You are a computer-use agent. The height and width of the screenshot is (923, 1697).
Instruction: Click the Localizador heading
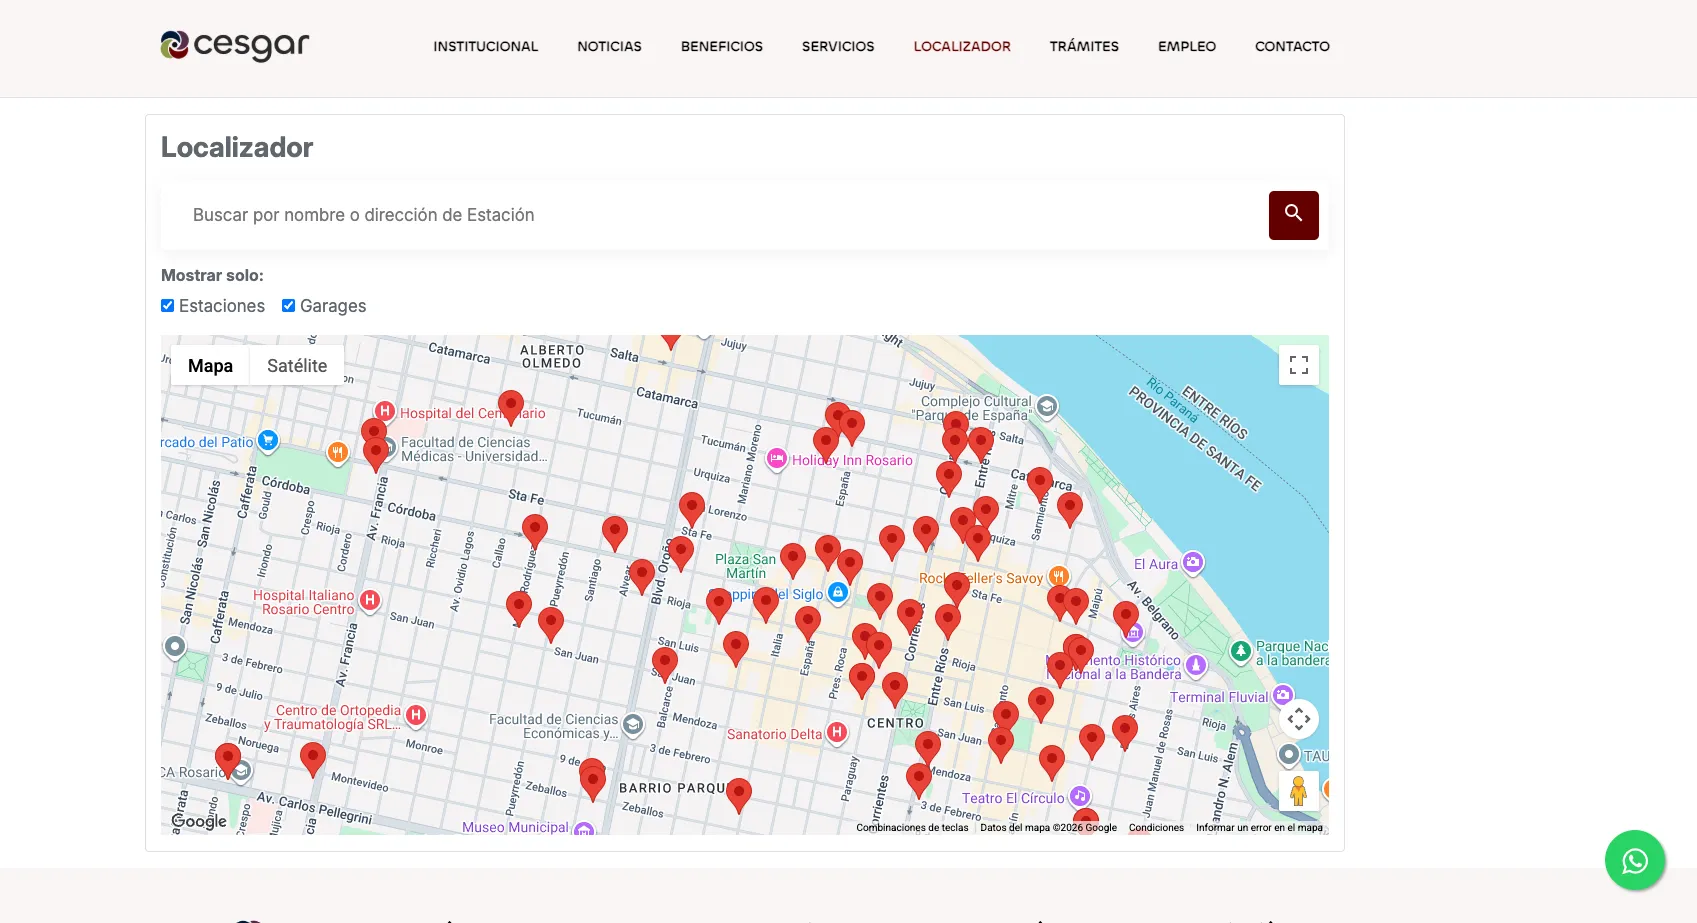(237, 147)
